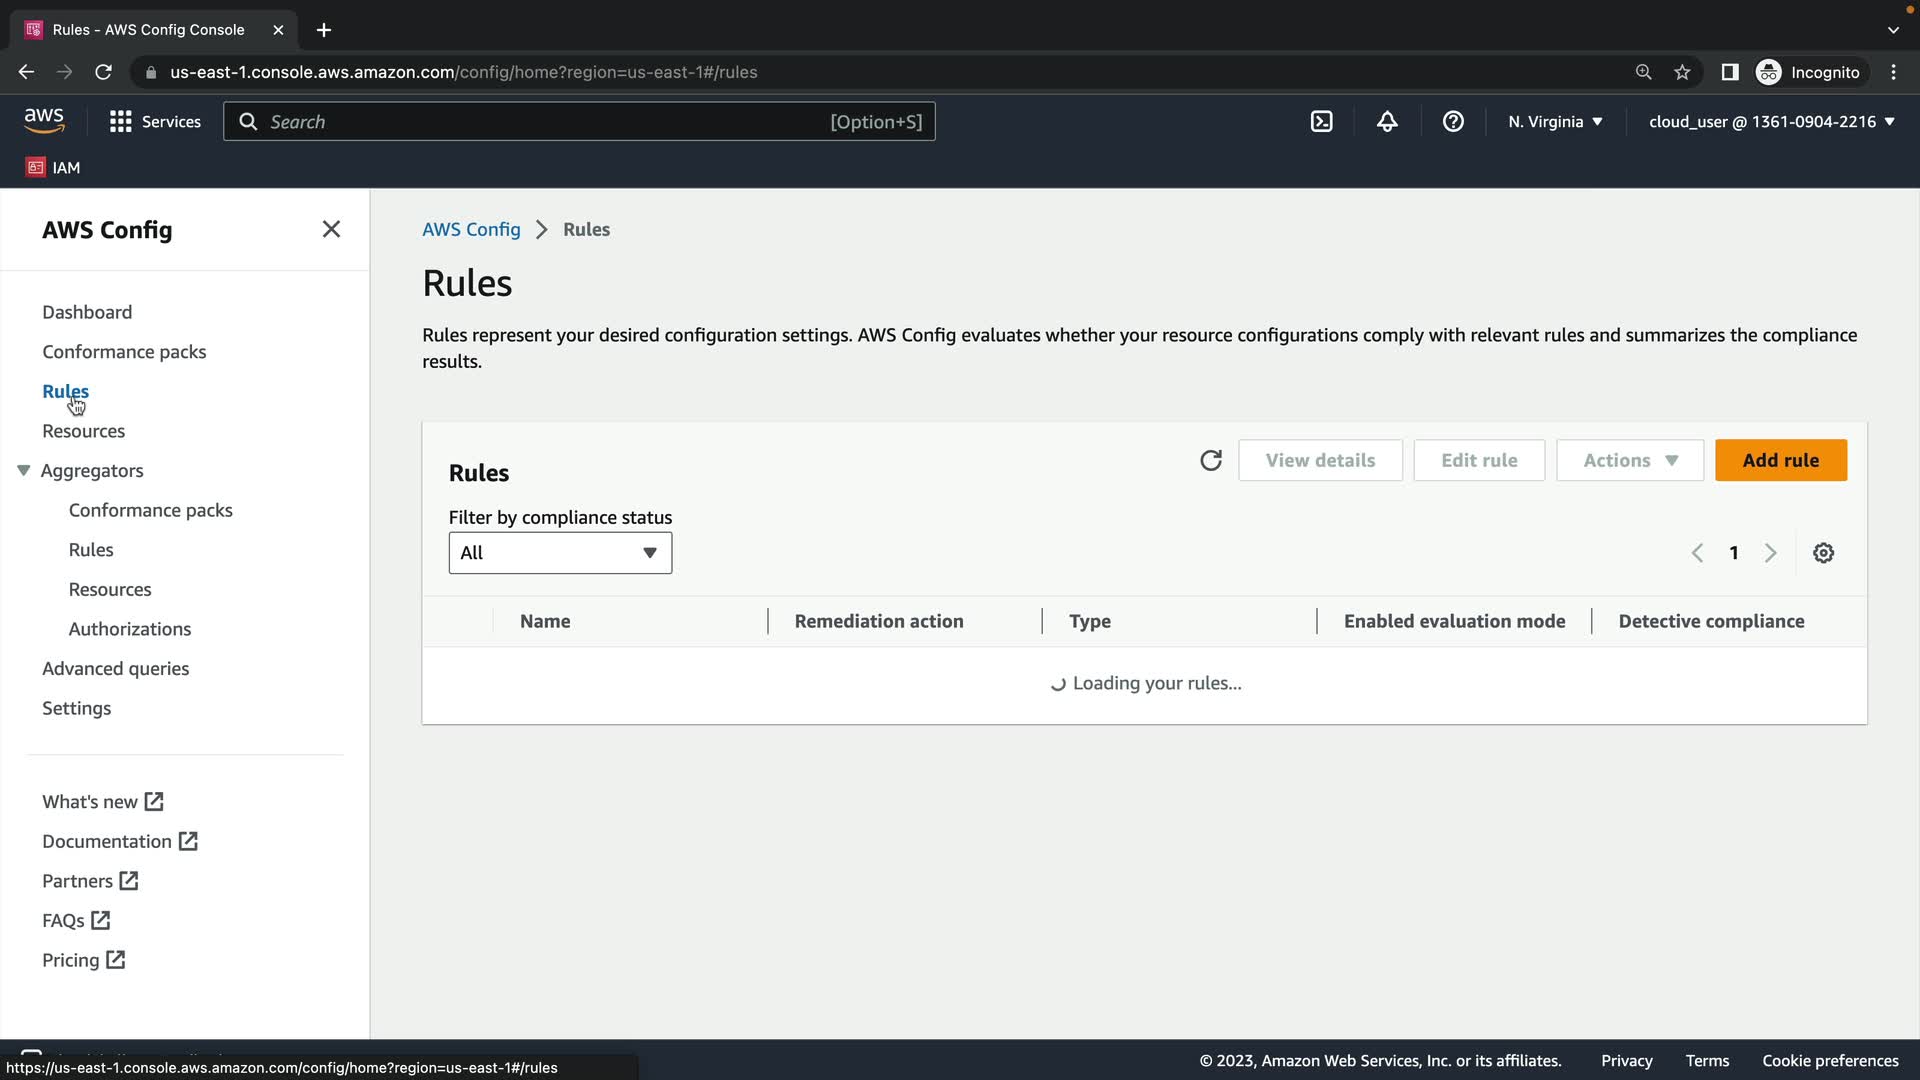Screen dimensions: 1920x1080
Task: Open the IAM shortcut in favorites bar
Action: [x=54, y=167]
